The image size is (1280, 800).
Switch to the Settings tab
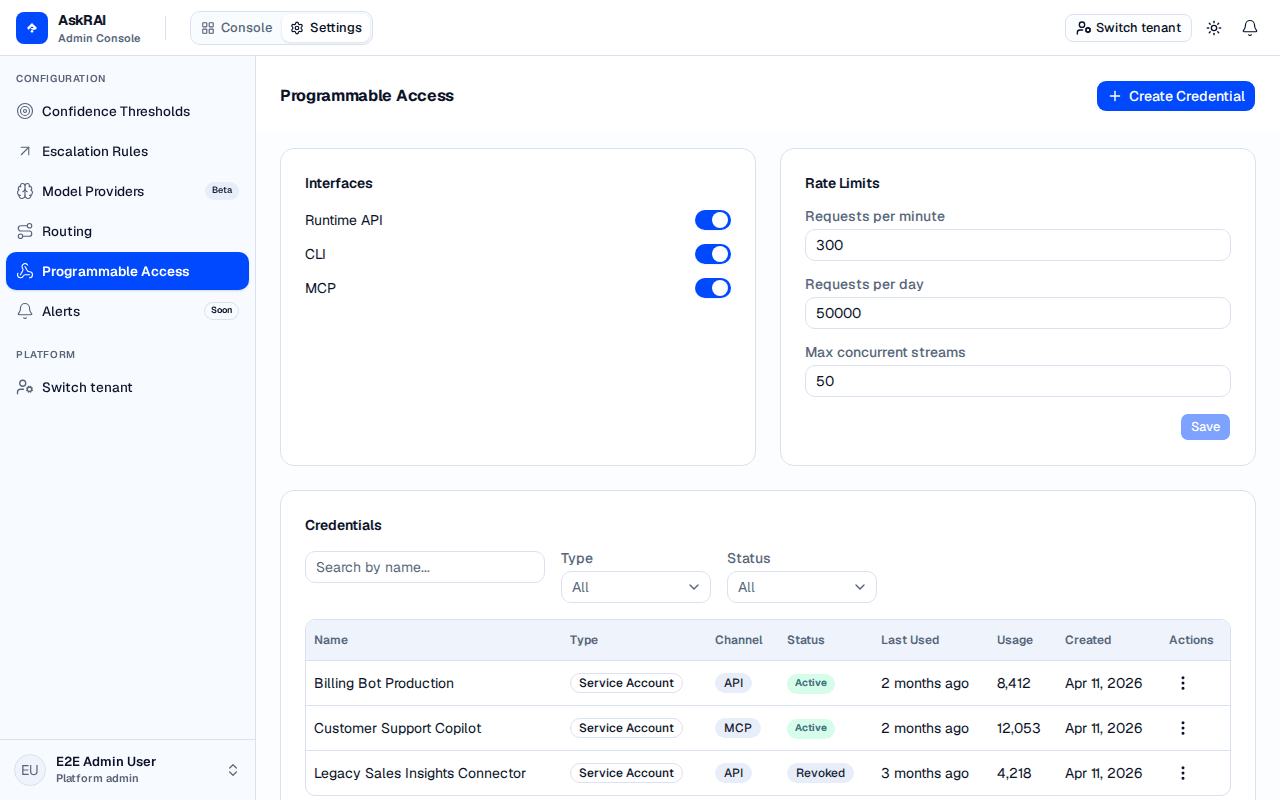point(326,28)
